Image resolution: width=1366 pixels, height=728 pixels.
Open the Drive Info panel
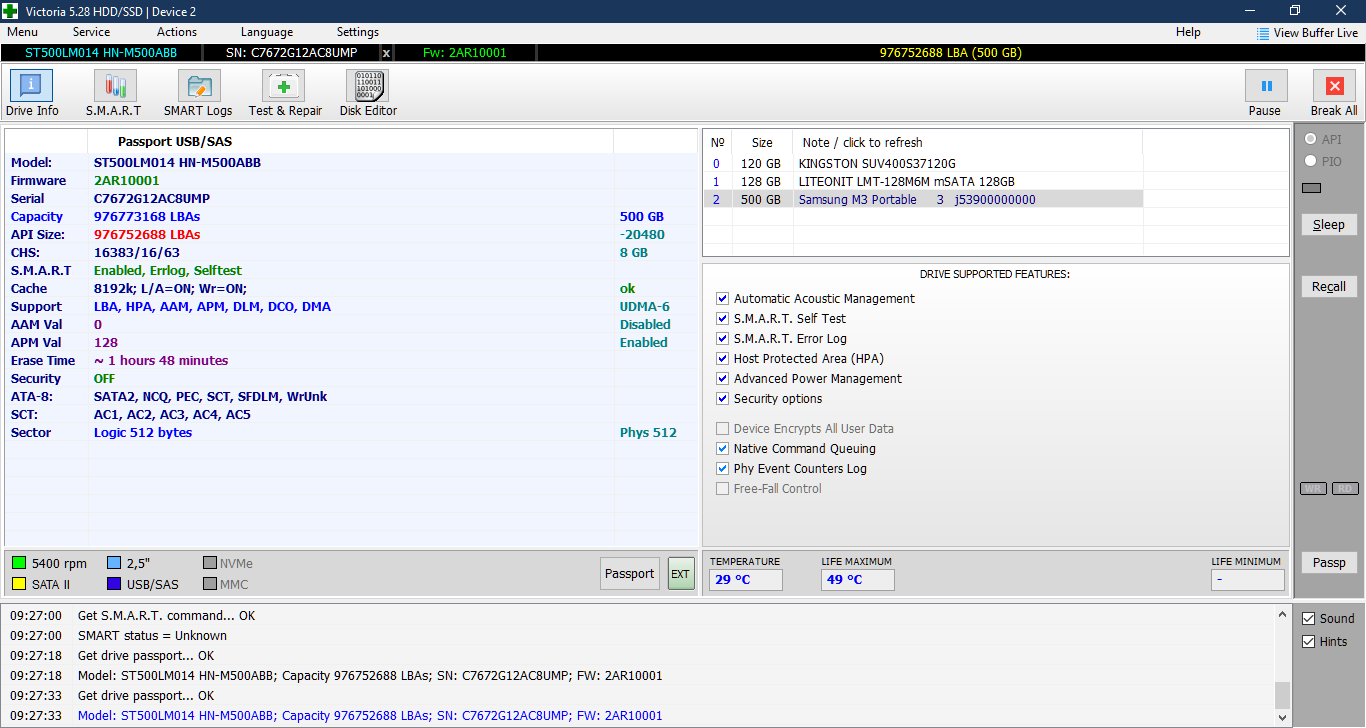32,94
